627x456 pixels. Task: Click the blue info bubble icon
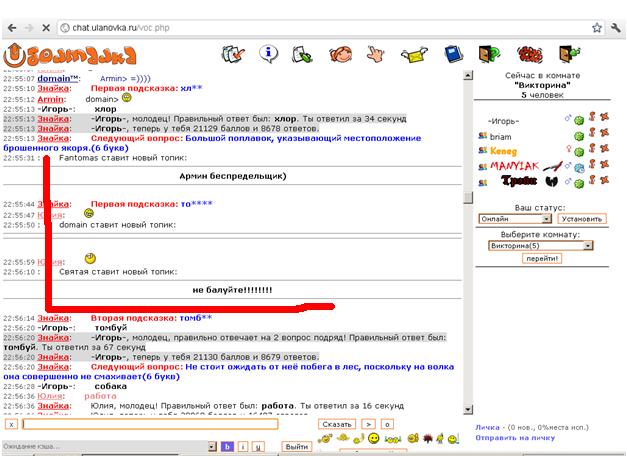[268, 53]
